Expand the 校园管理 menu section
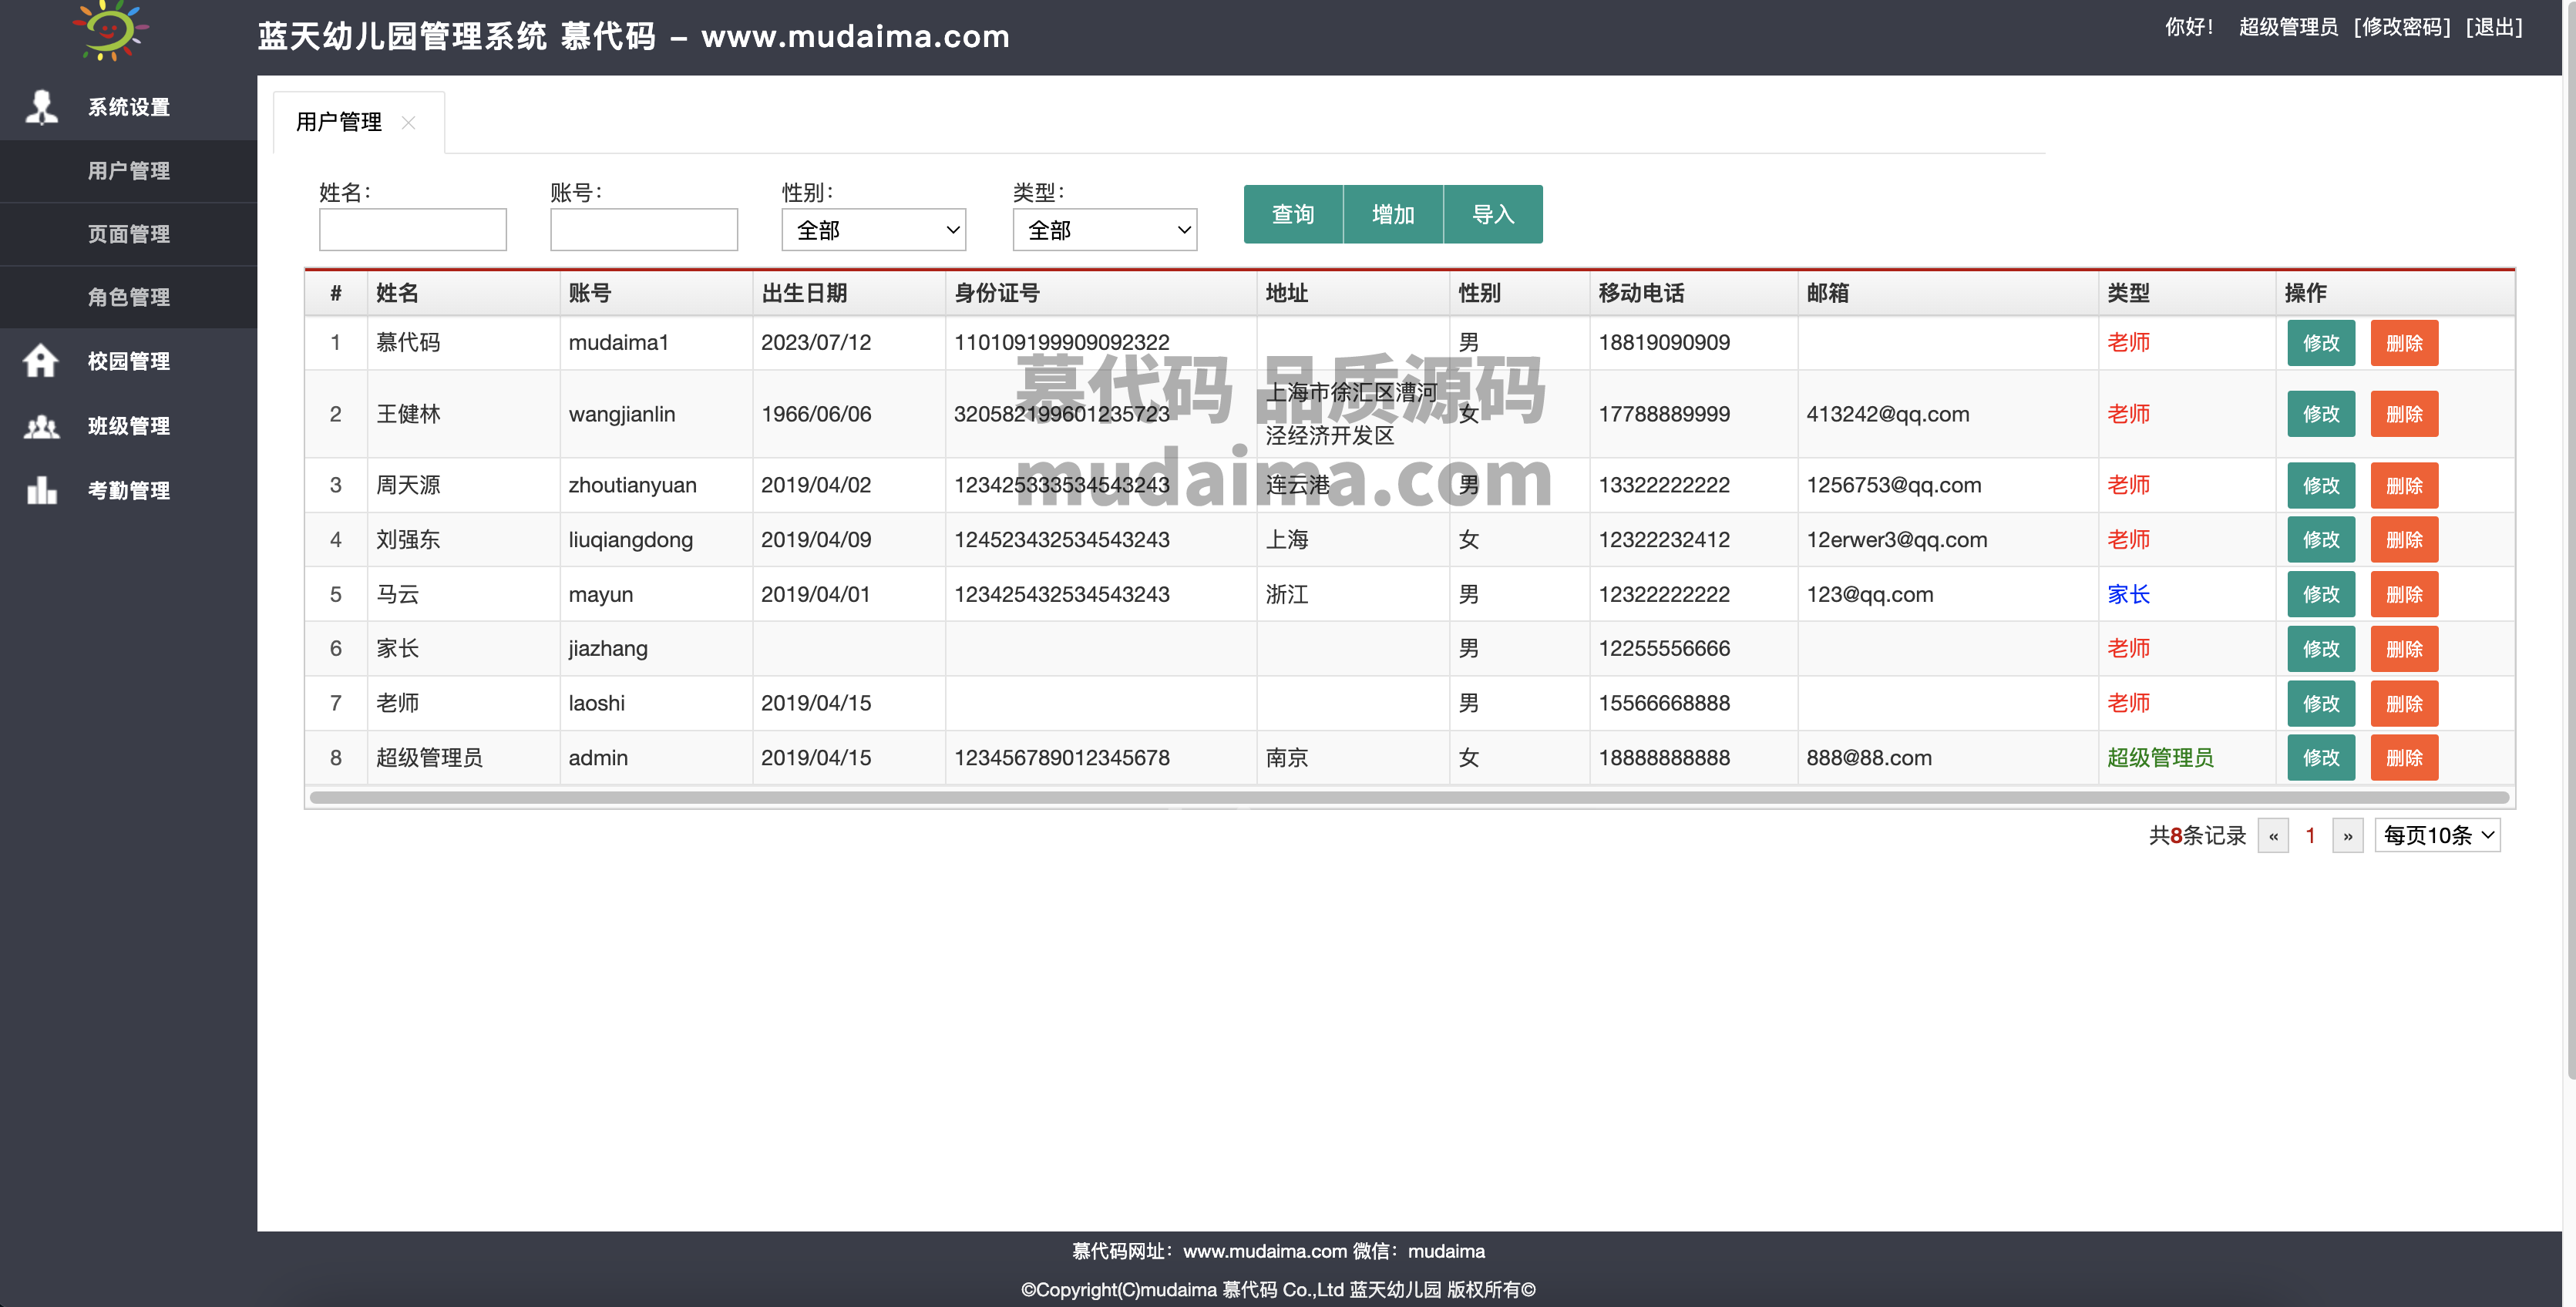 (x=128, y=361)
